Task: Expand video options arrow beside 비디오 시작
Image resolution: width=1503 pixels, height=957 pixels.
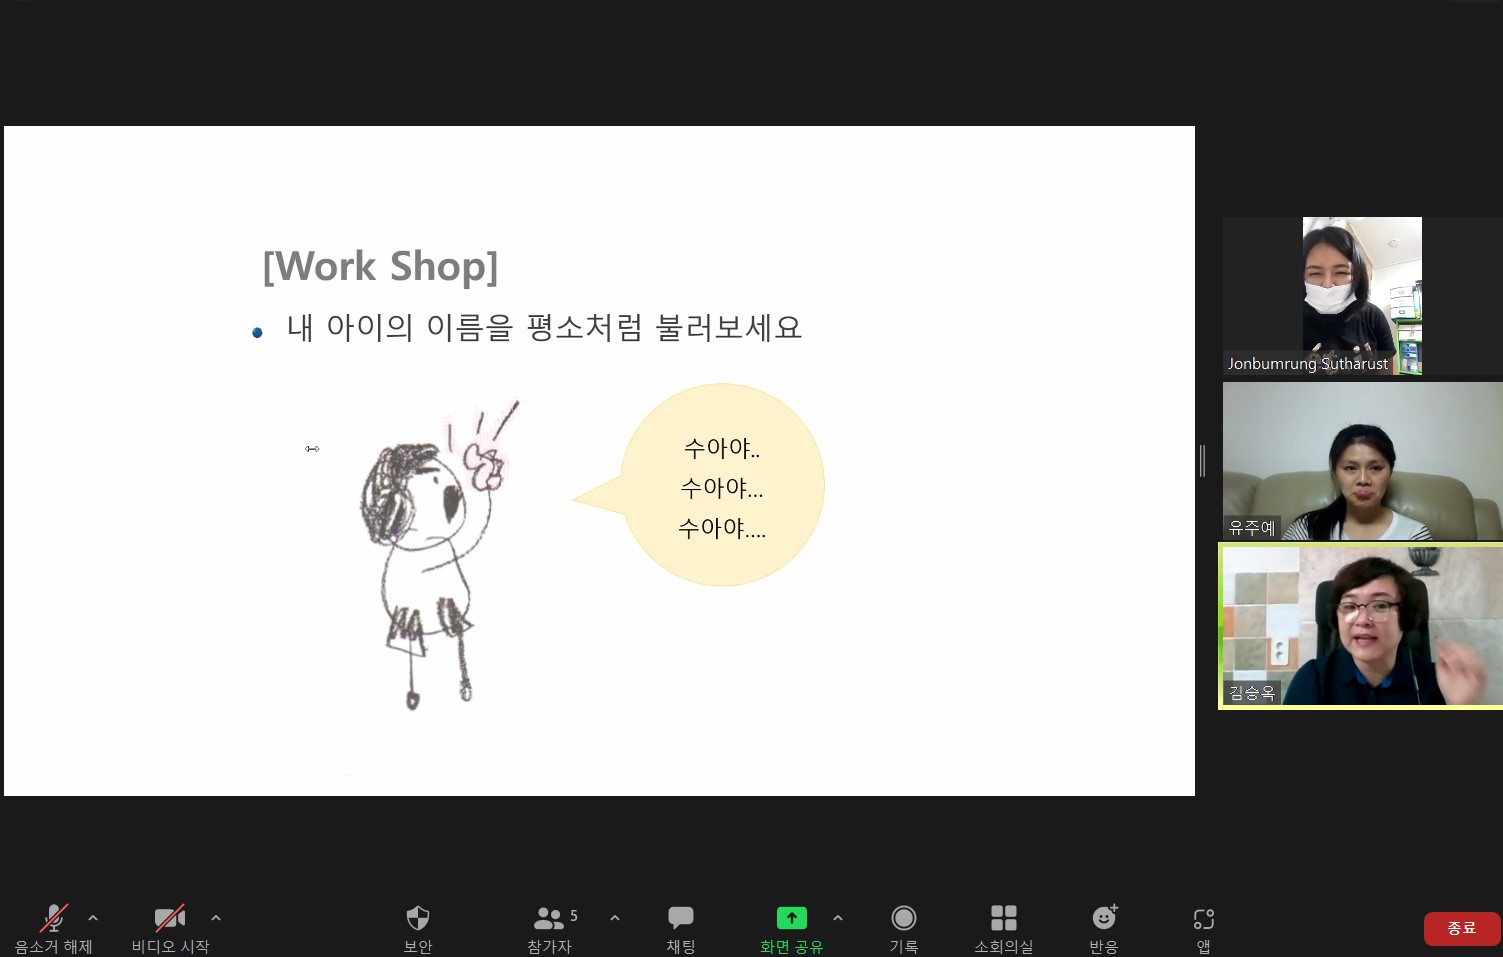Action: click(216, 918)
